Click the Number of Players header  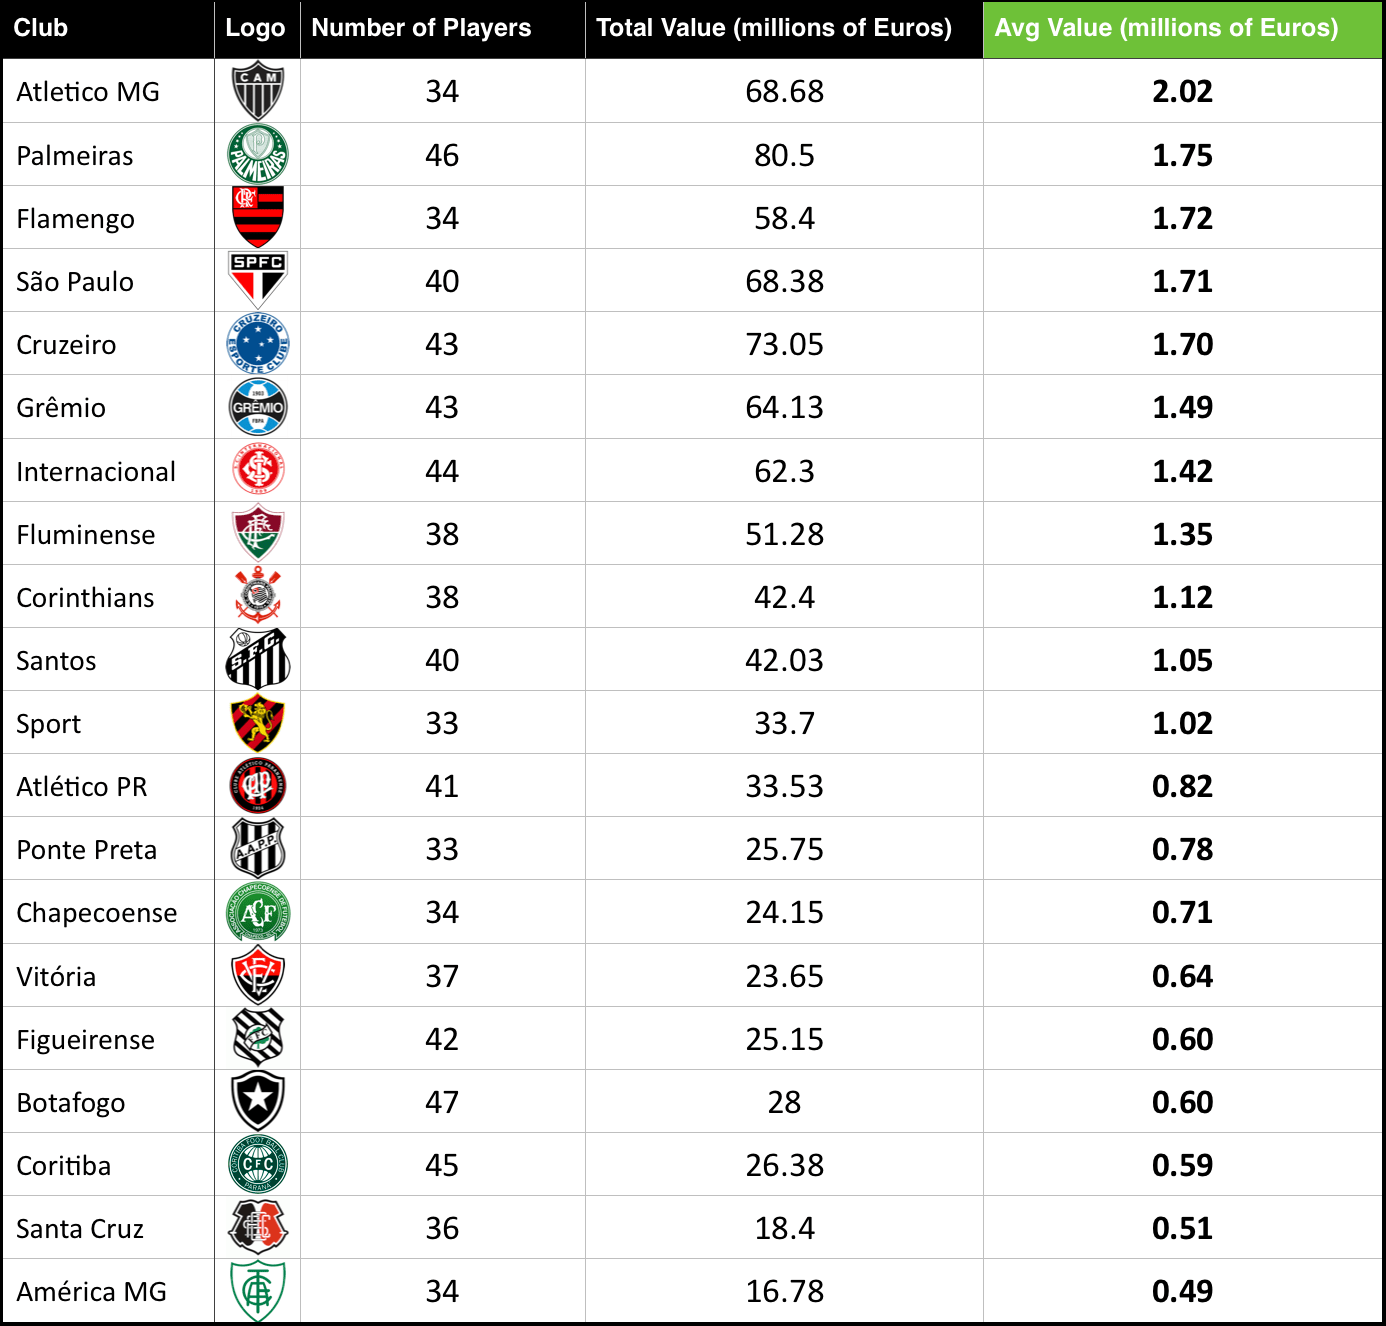(421, 28)
